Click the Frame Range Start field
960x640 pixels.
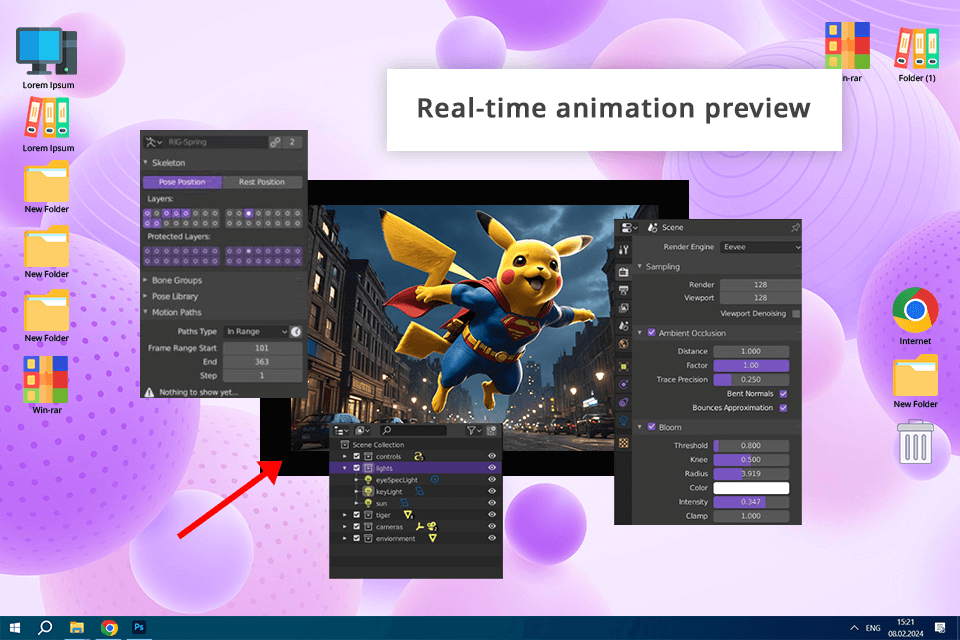(262, 348)
